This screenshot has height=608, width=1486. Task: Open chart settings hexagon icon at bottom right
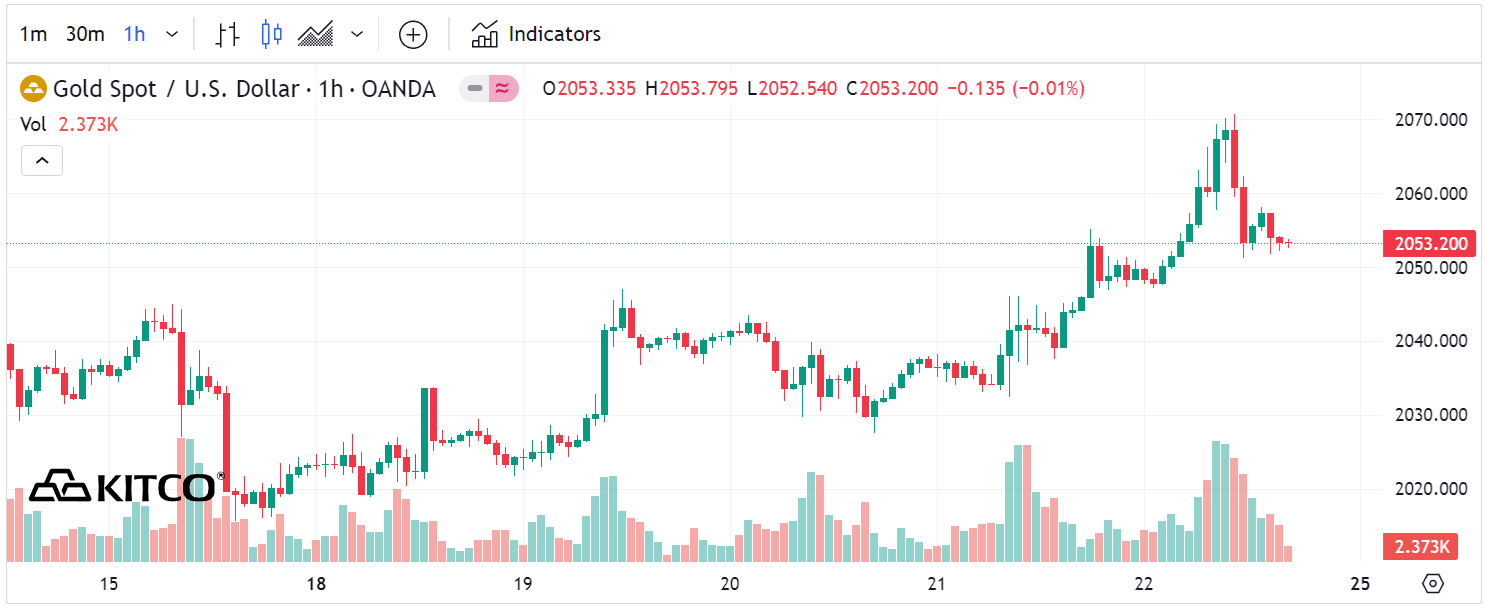tap(1433, 583)
